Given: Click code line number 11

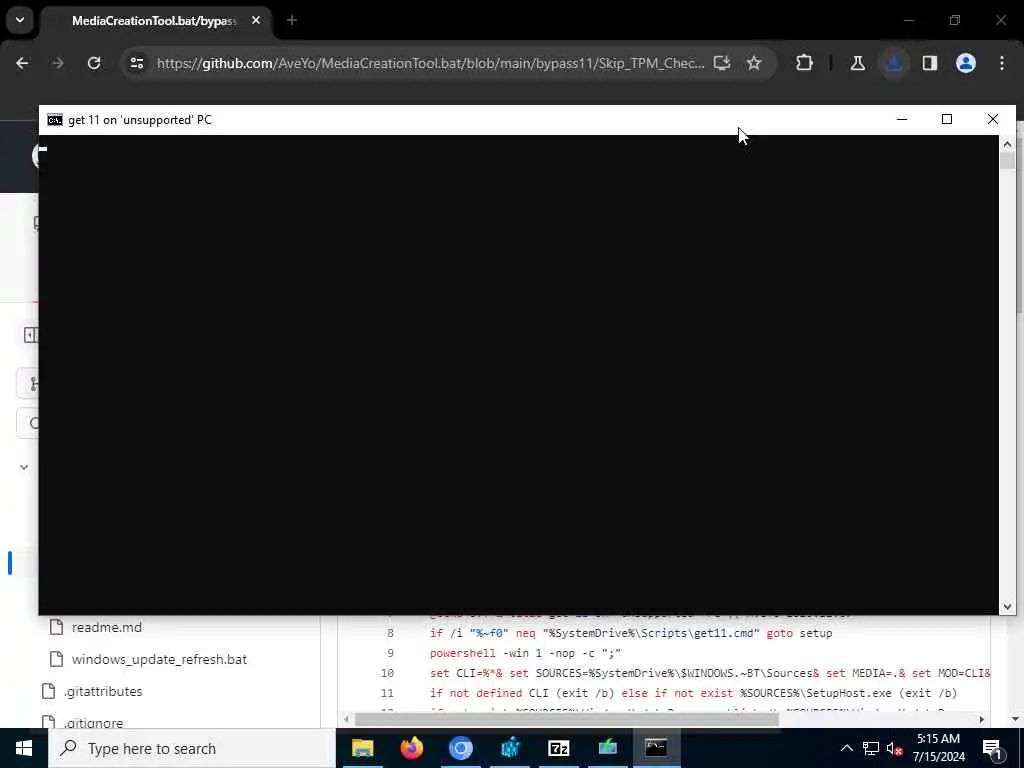Looking at the screenshot, I should [387, 694].
